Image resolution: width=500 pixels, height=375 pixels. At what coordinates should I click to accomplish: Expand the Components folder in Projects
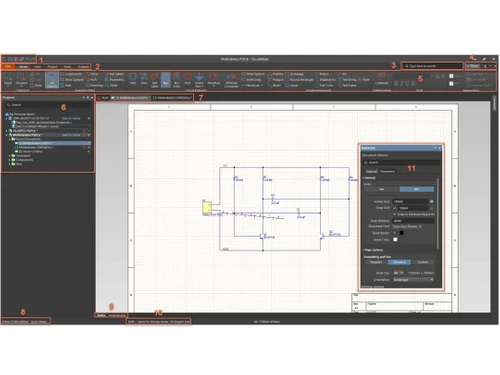(9, 160)
